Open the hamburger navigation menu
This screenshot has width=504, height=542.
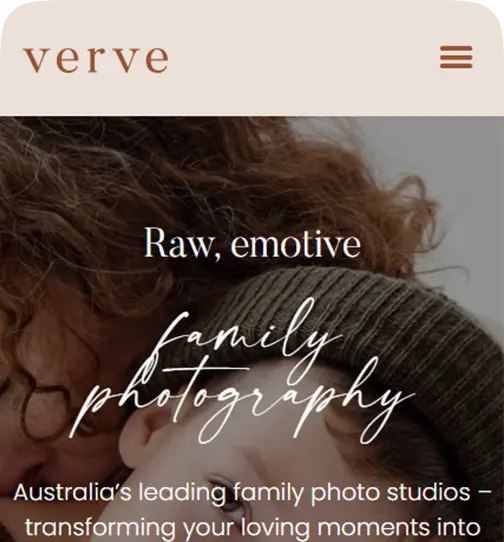pos(456,57)
